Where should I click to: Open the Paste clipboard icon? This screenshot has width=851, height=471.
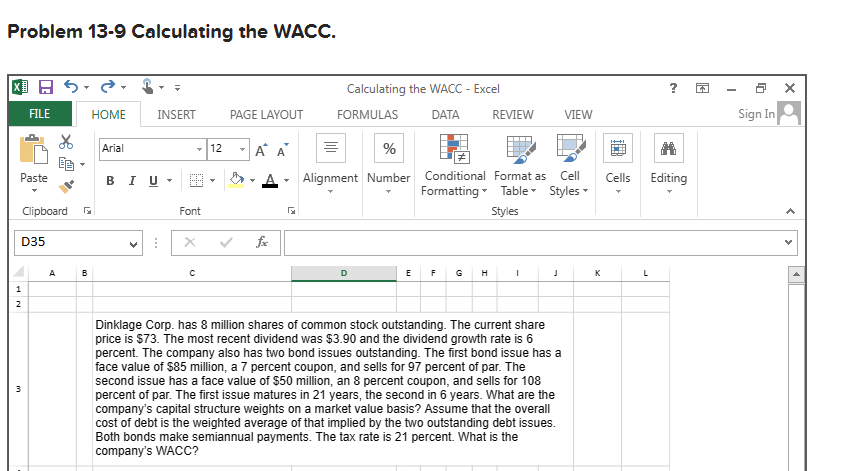(x=34, y=149)
